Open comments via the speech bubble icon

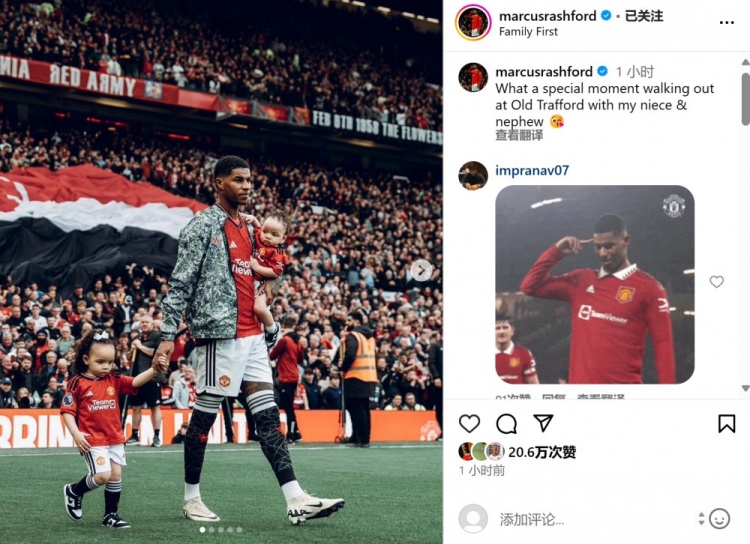tap(506, 423)
